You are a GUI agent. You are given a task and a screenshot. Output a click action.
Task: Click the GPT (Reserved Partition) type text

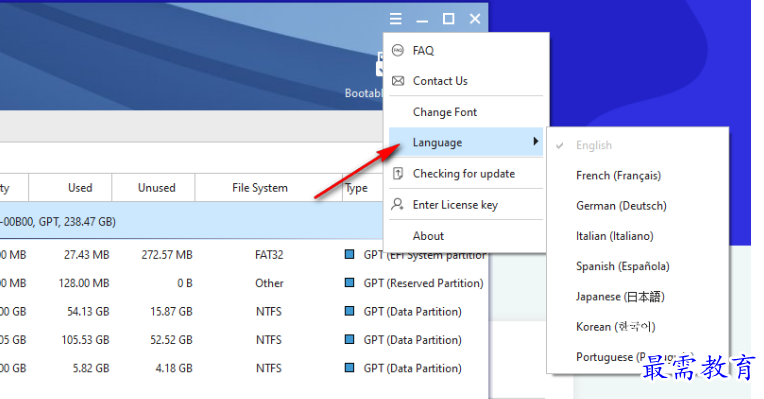[x=423, y=283]
